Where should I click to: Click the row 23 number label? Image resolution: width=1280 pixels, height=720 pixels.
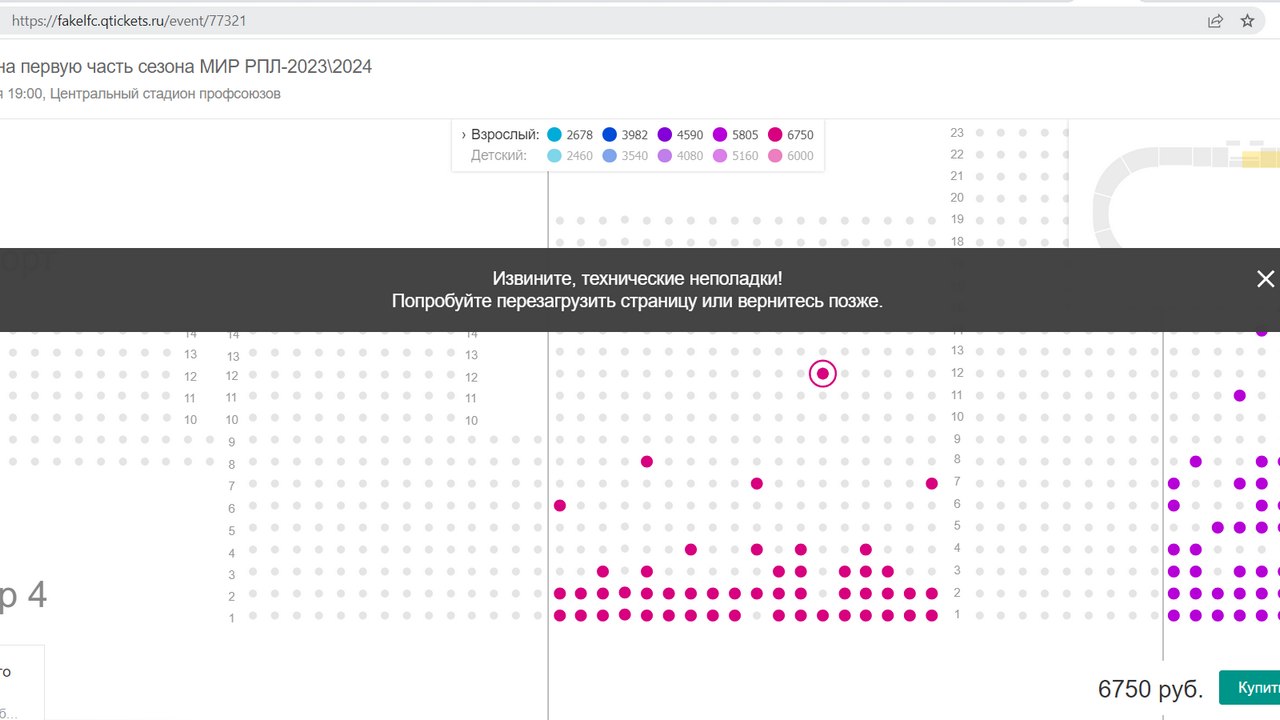[957, 132]
